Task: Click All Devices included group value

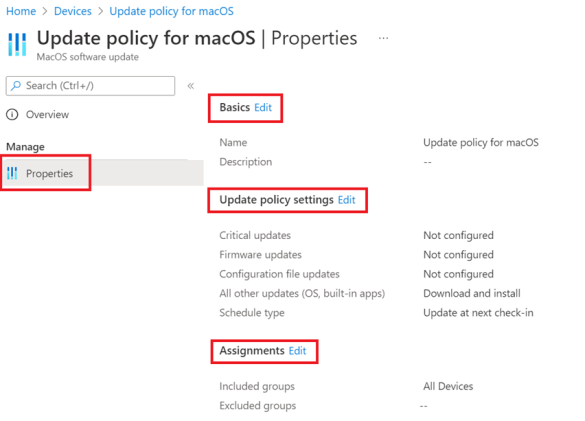Action: pyautogui.click(x=448, y=386)
